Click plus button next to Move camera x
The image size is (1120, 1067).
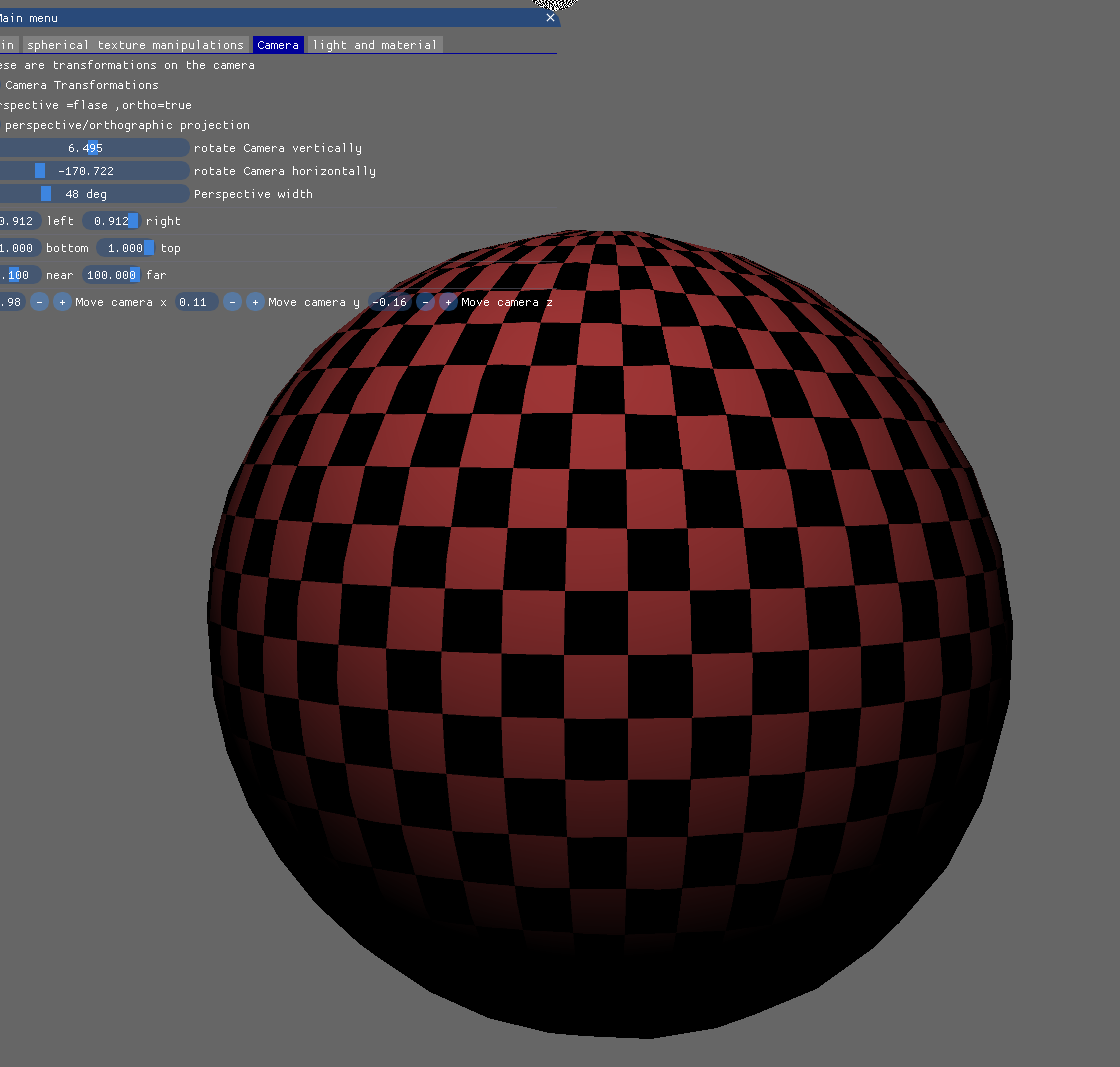coord(63,302)
